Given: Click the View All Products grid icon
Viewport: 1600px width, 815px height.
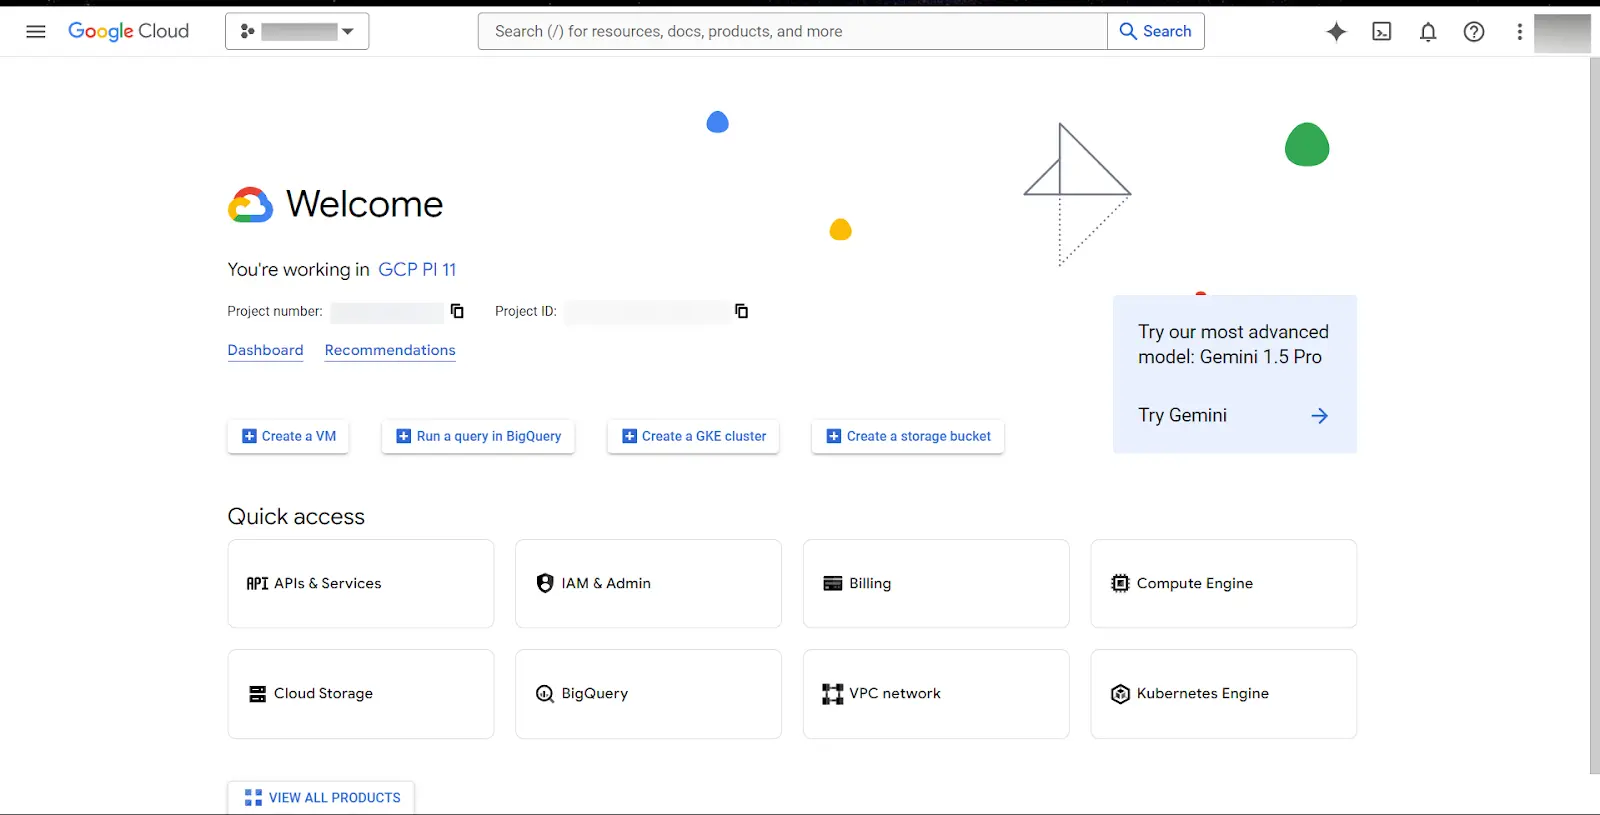Looking at the screenshot, I should 253,797.
